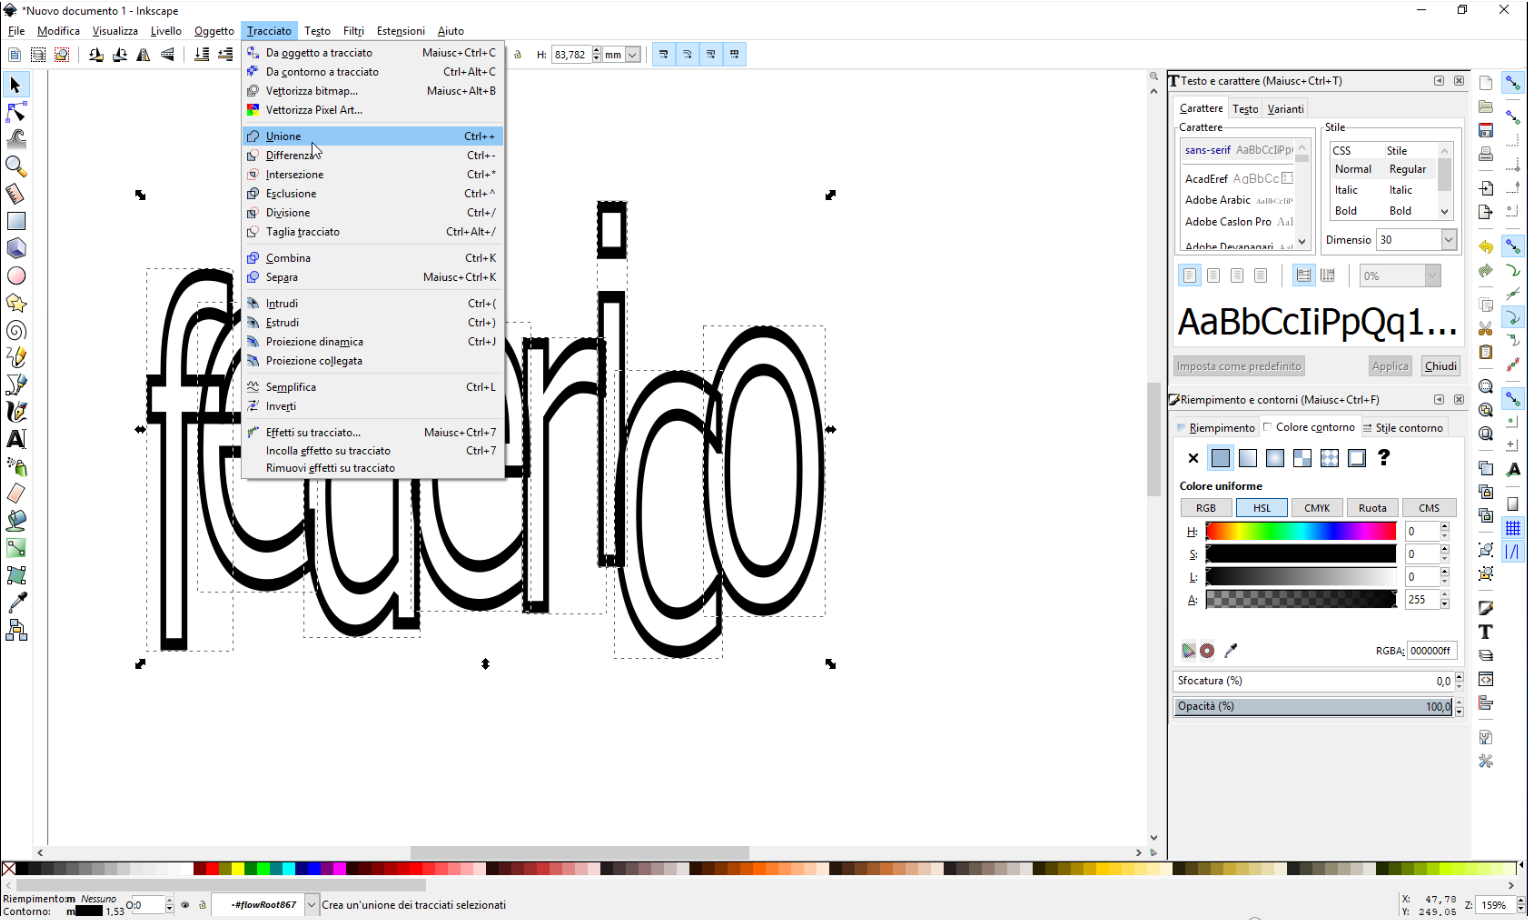Pick color with the eyedropper in fill panel
This screenshot has height=920, width=1528.
click(x=1231, y=651)
